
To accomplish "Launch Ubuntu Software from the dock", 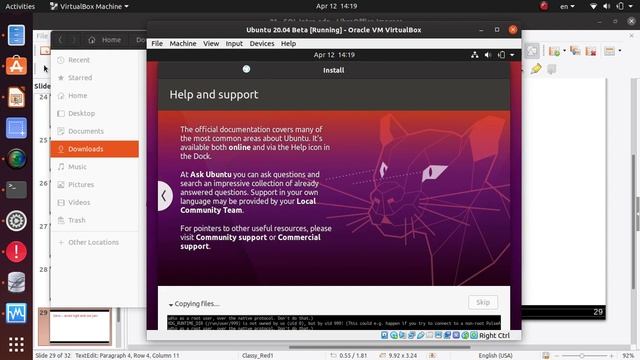I will tap(16, 65).
